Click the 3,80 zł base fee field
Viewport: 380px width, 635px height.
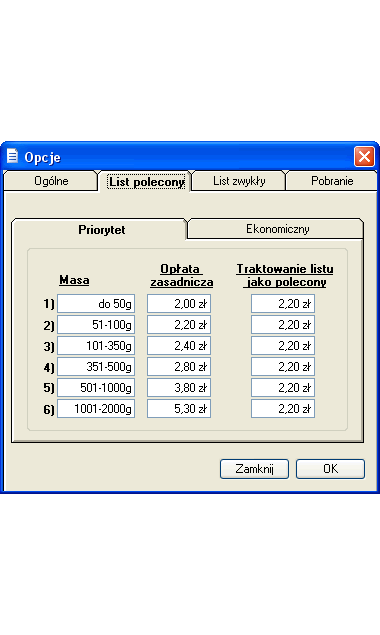click(179, 388)
